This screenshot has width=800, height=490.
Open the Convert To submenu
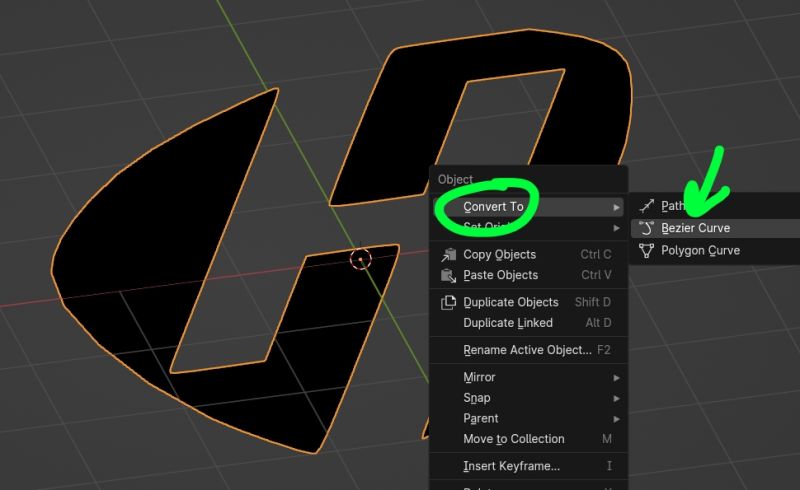coord(529,207)
